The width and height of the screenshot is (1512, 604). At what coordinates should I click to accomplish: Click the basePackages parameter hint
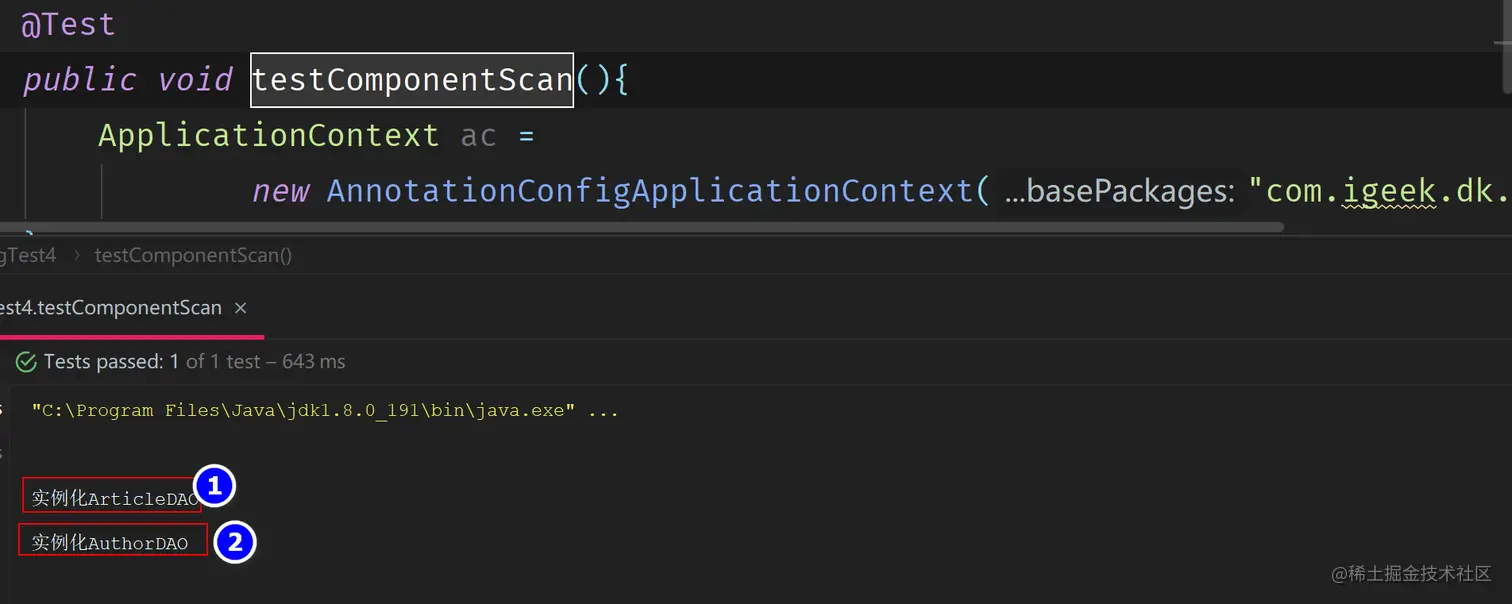pos(1119,191)
